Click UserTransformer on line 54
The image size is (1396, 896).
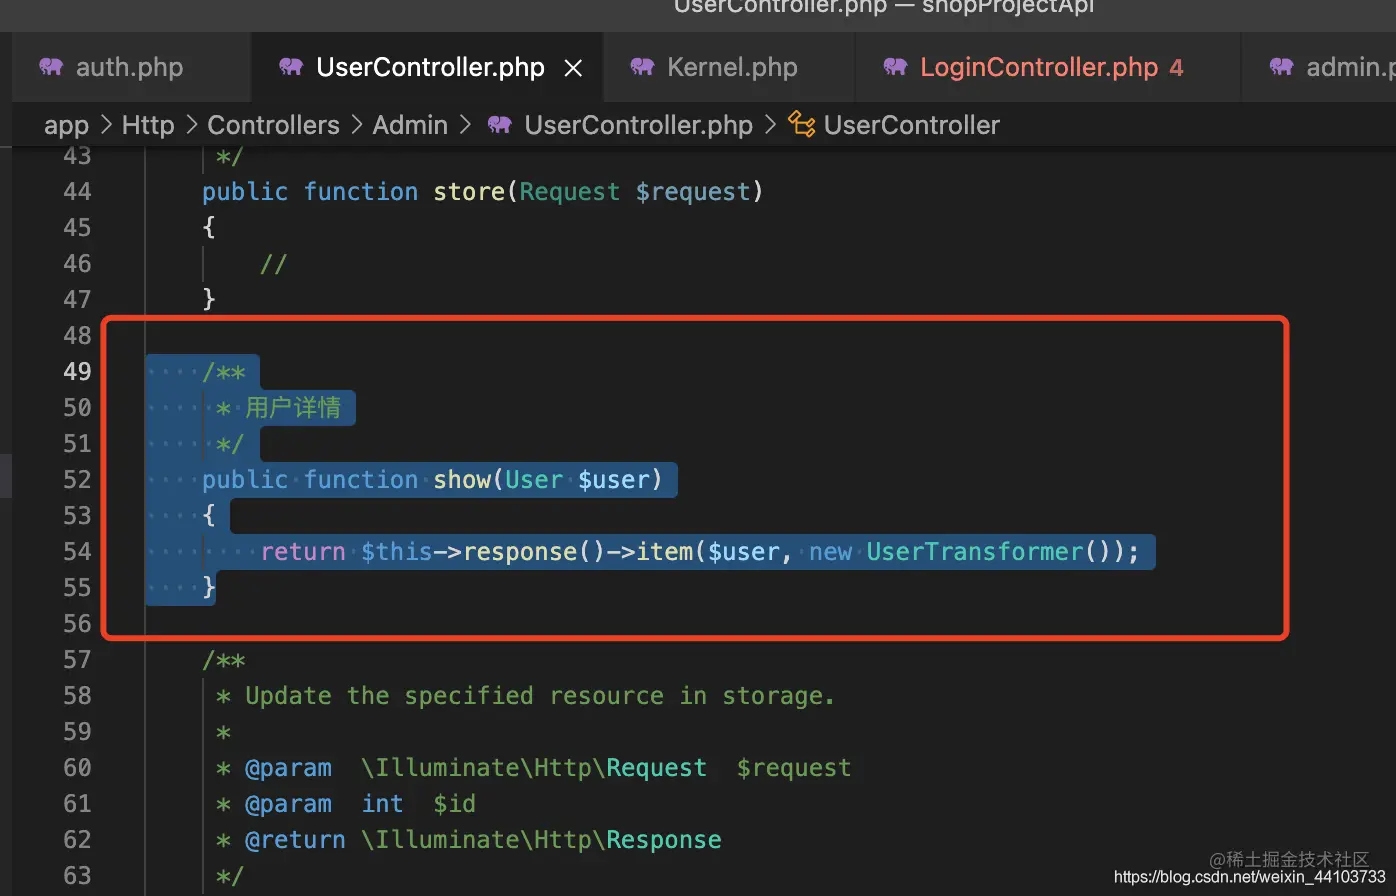pyautogui.click(x=975, y=551)
